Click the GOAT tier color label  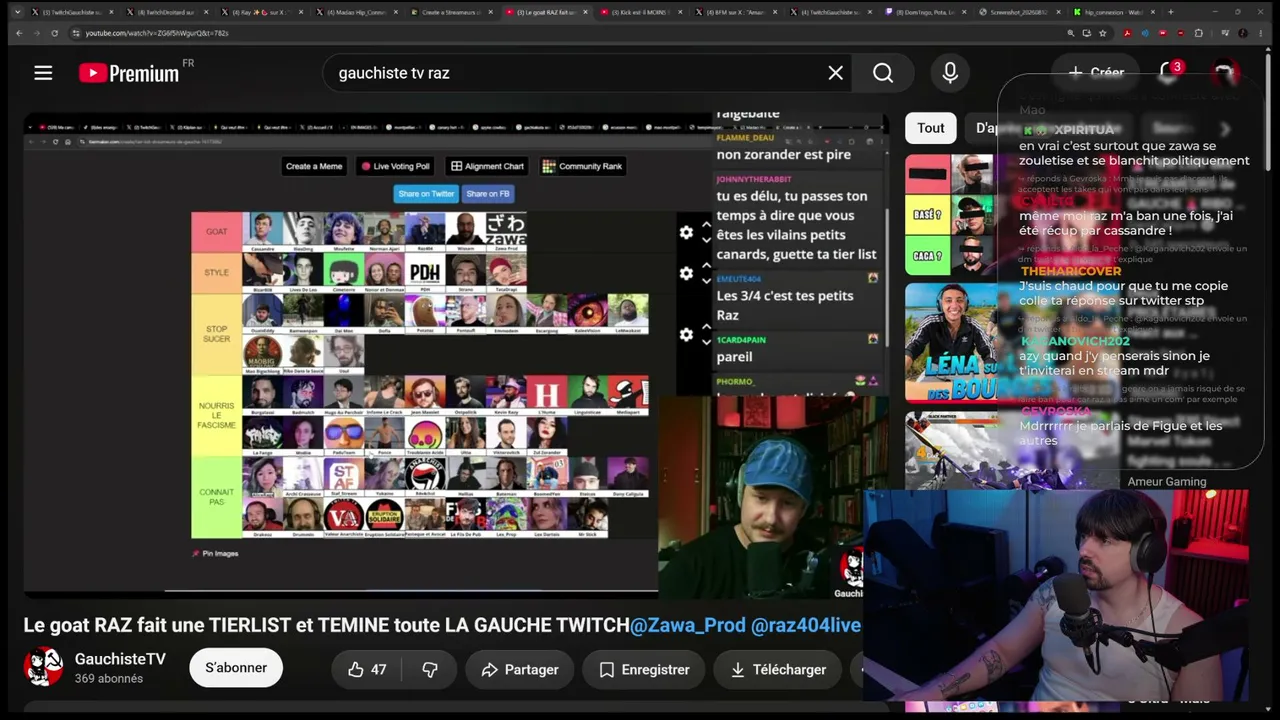tap(217, 232)
